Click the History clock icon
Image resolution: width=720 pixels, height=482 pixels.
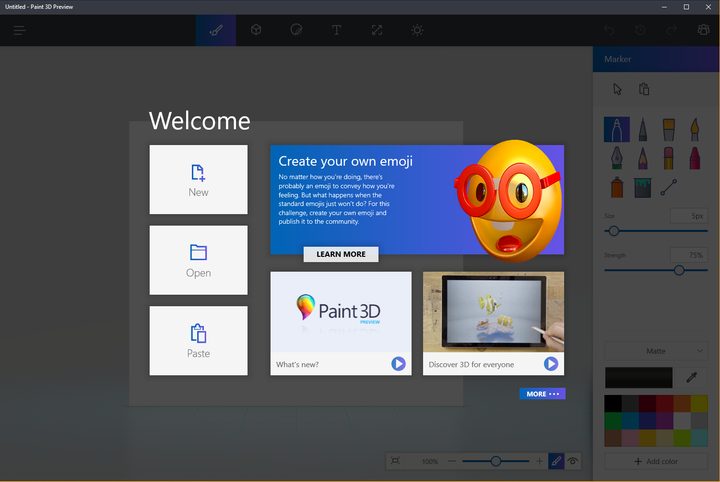[x=640, y=30]
